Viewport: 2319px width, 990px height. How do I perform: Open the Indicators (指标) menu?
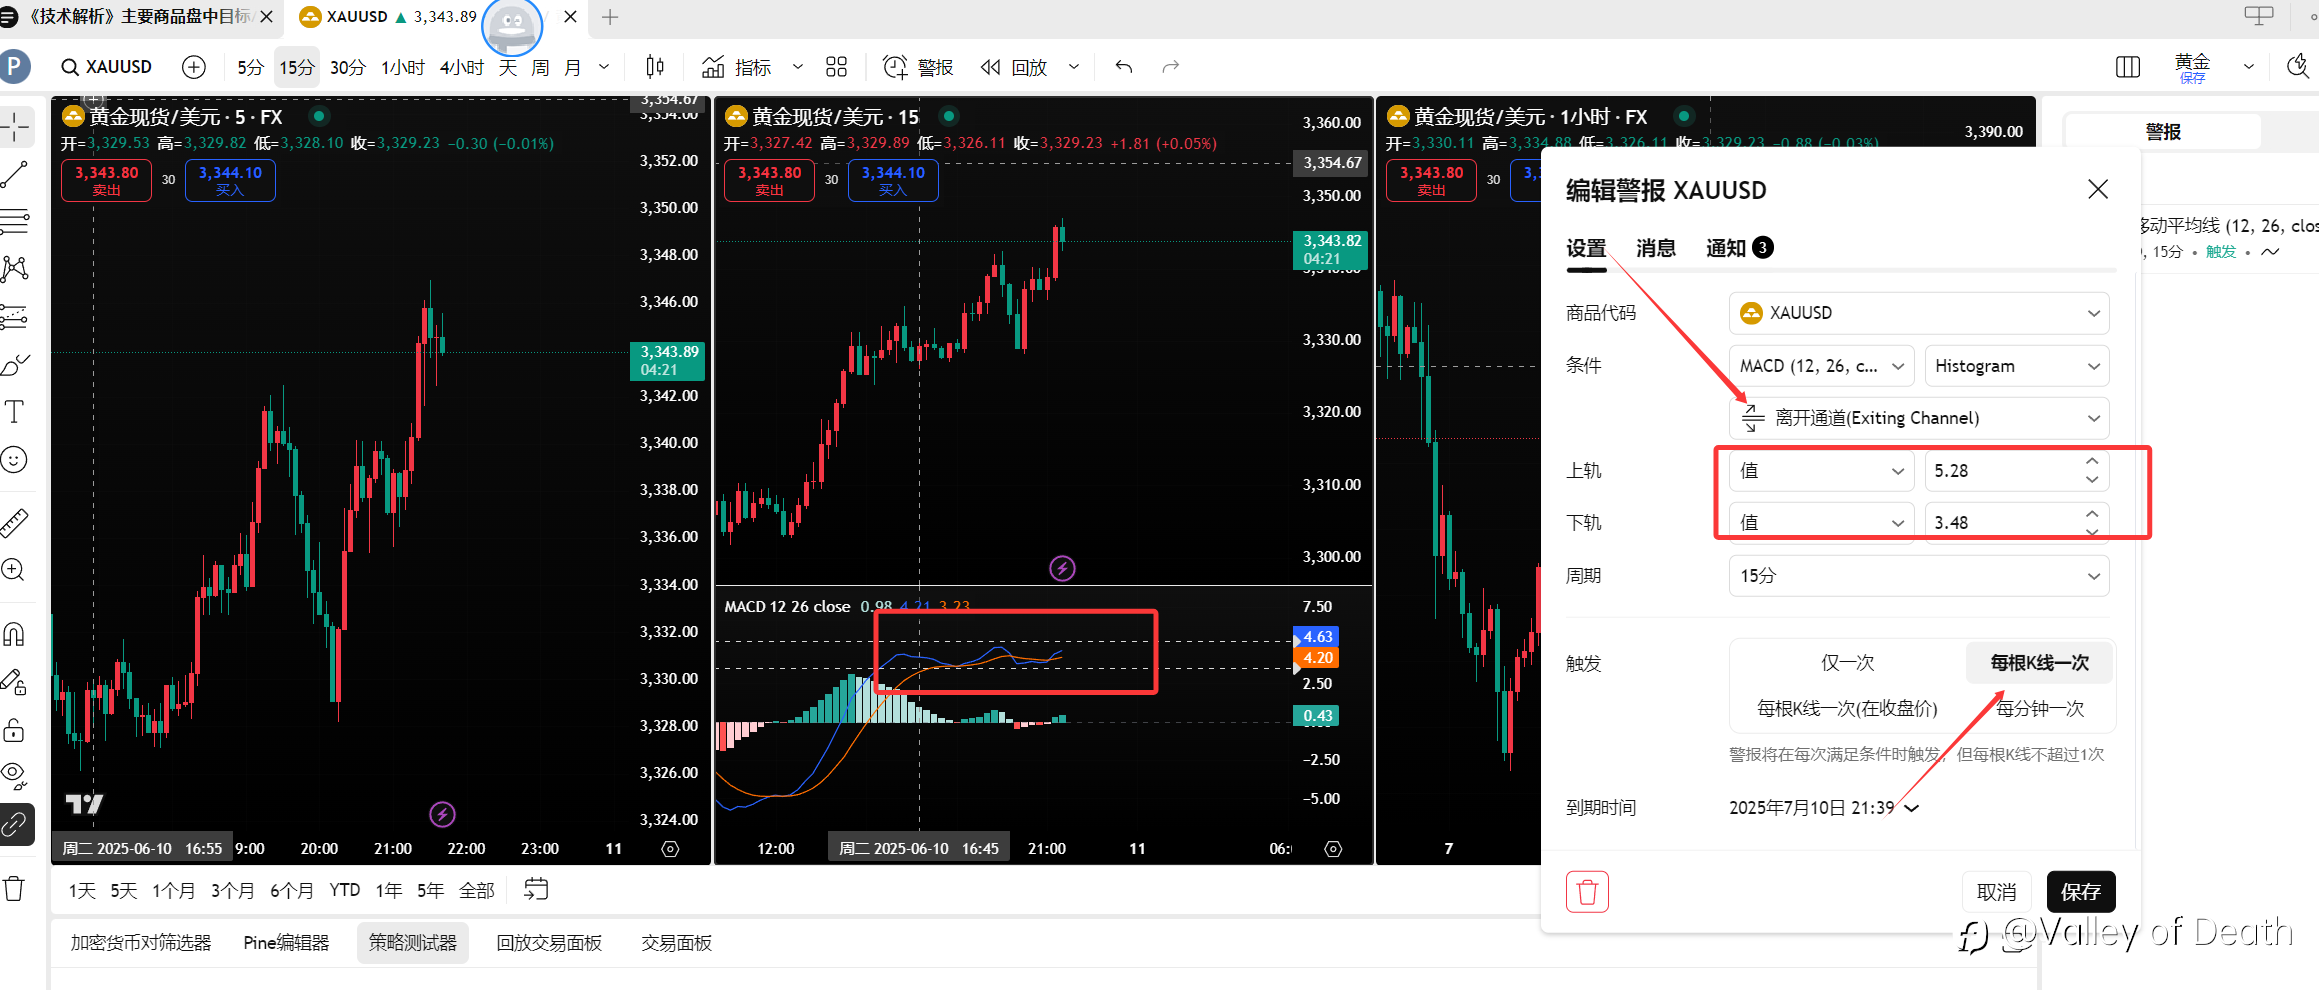(x=737, y=67)
